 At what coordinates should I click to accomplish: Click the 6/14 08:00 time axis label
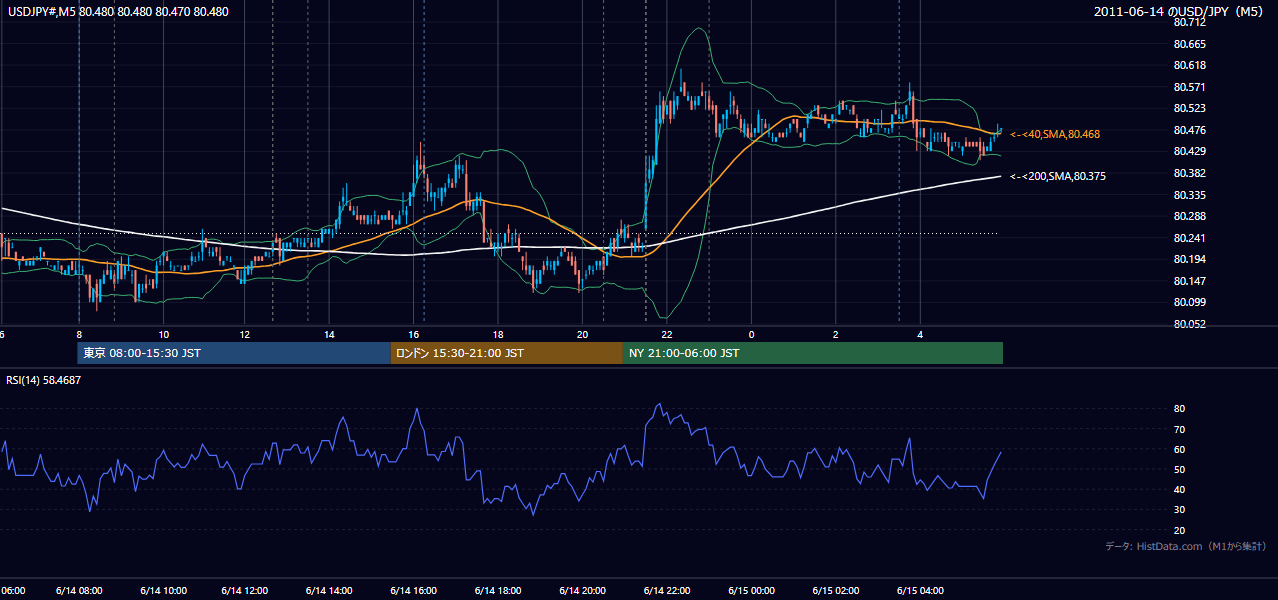[x=79, y=591]
